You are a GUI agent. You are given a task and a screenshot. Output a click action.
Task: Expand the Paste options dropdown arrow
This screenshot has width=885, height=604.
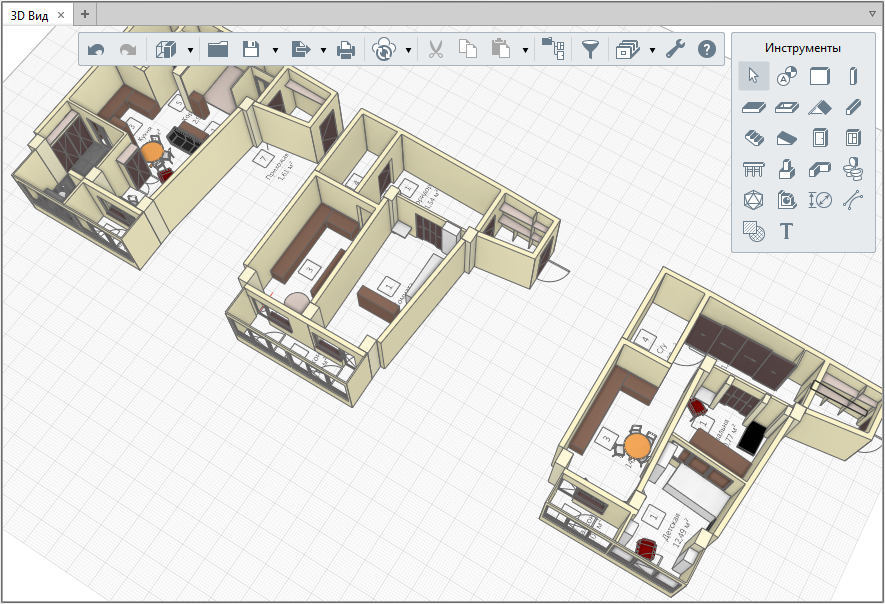[525, 50]
